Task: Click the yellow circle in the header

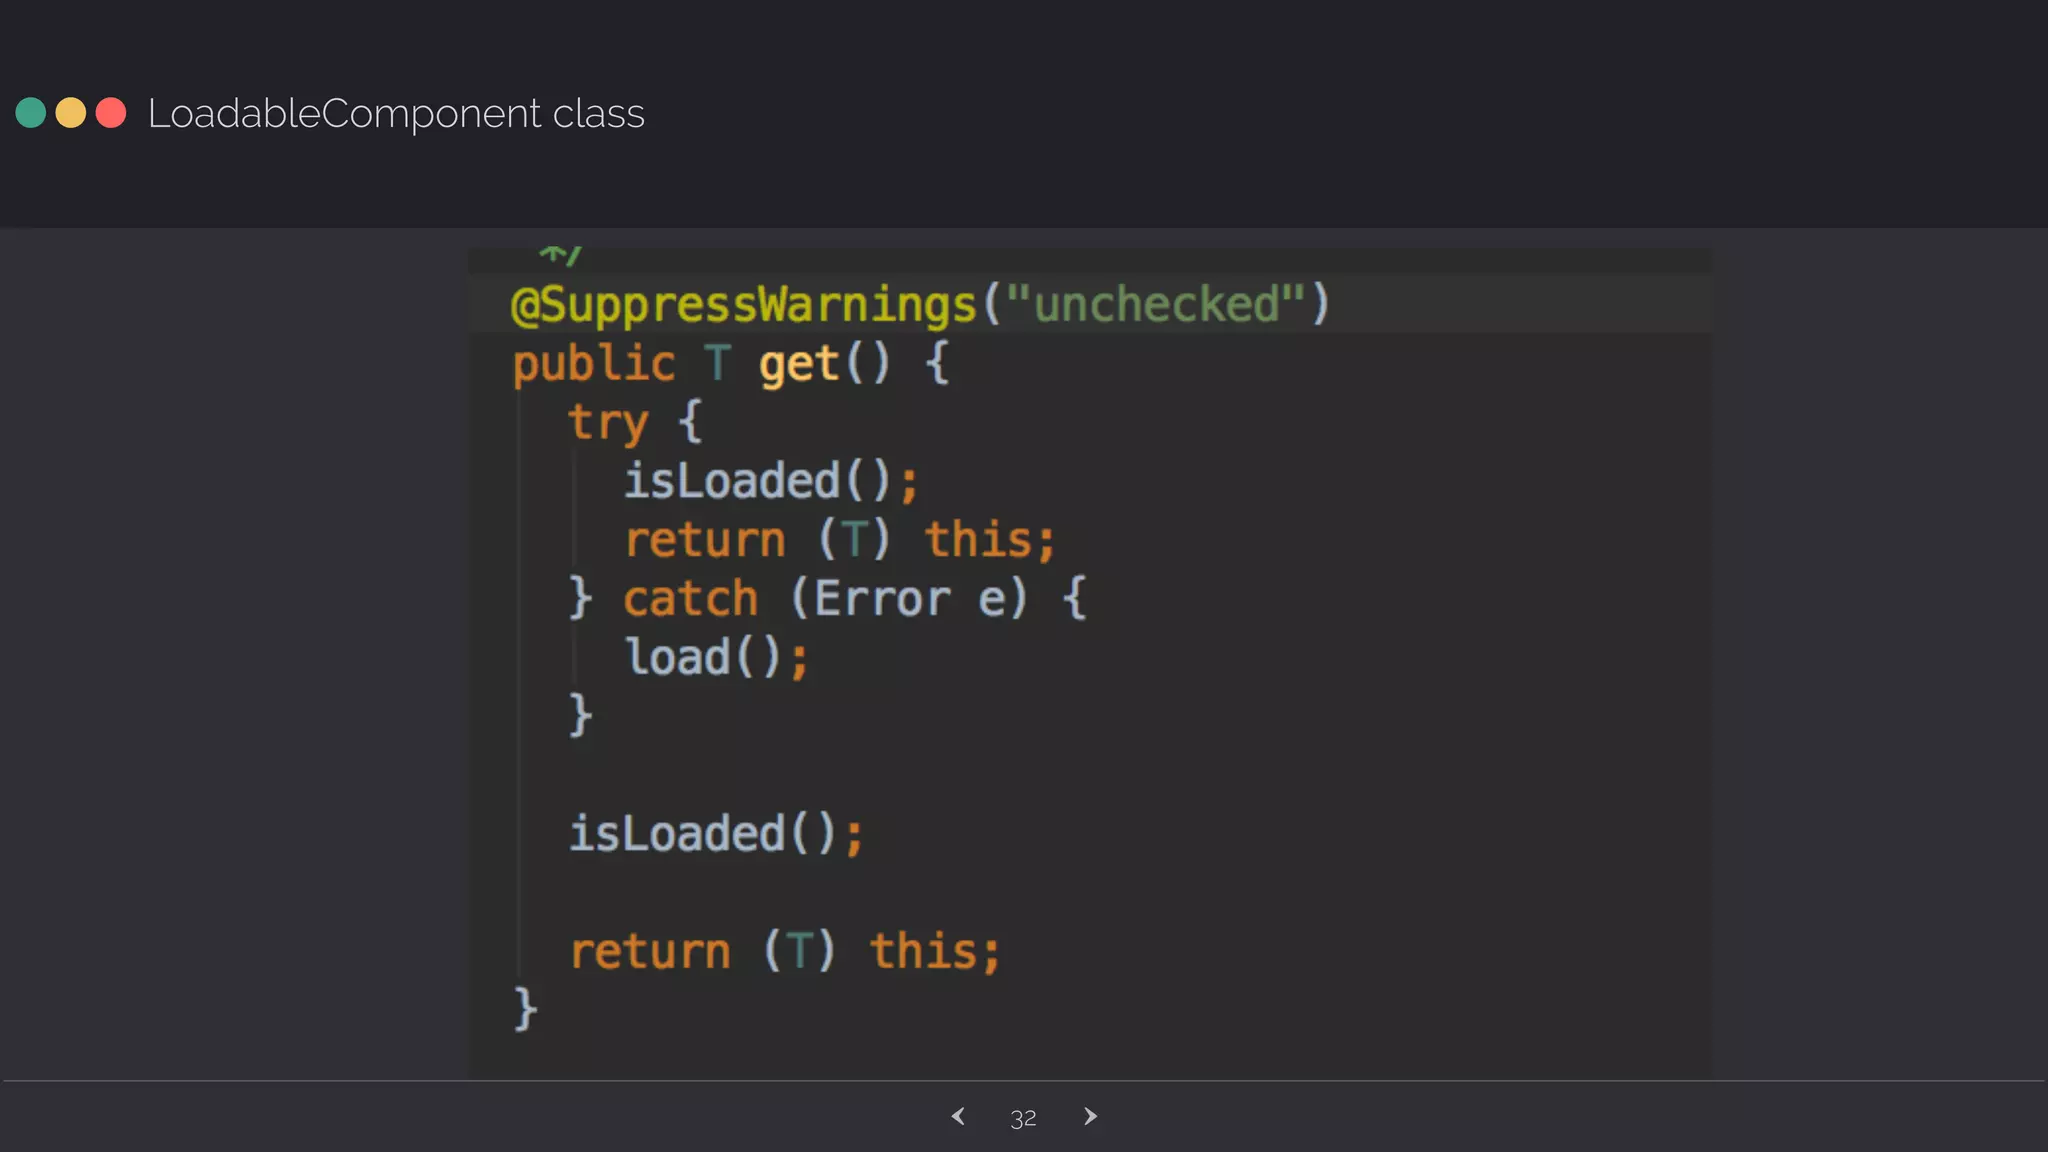Action: [71, 113]
